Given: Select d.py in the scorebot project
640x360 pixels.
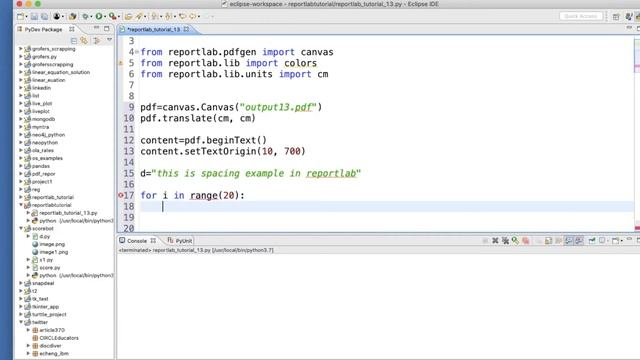Looking at the screenshot, I should pyautogui.click(x=44, y=236).
